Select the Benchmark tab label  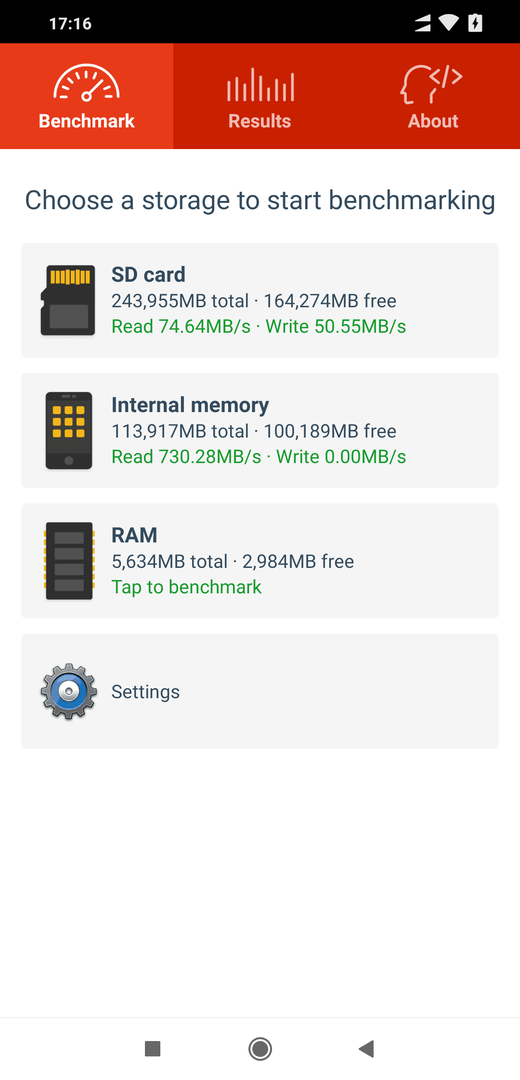pyautogui.click(x=87, y=121)
